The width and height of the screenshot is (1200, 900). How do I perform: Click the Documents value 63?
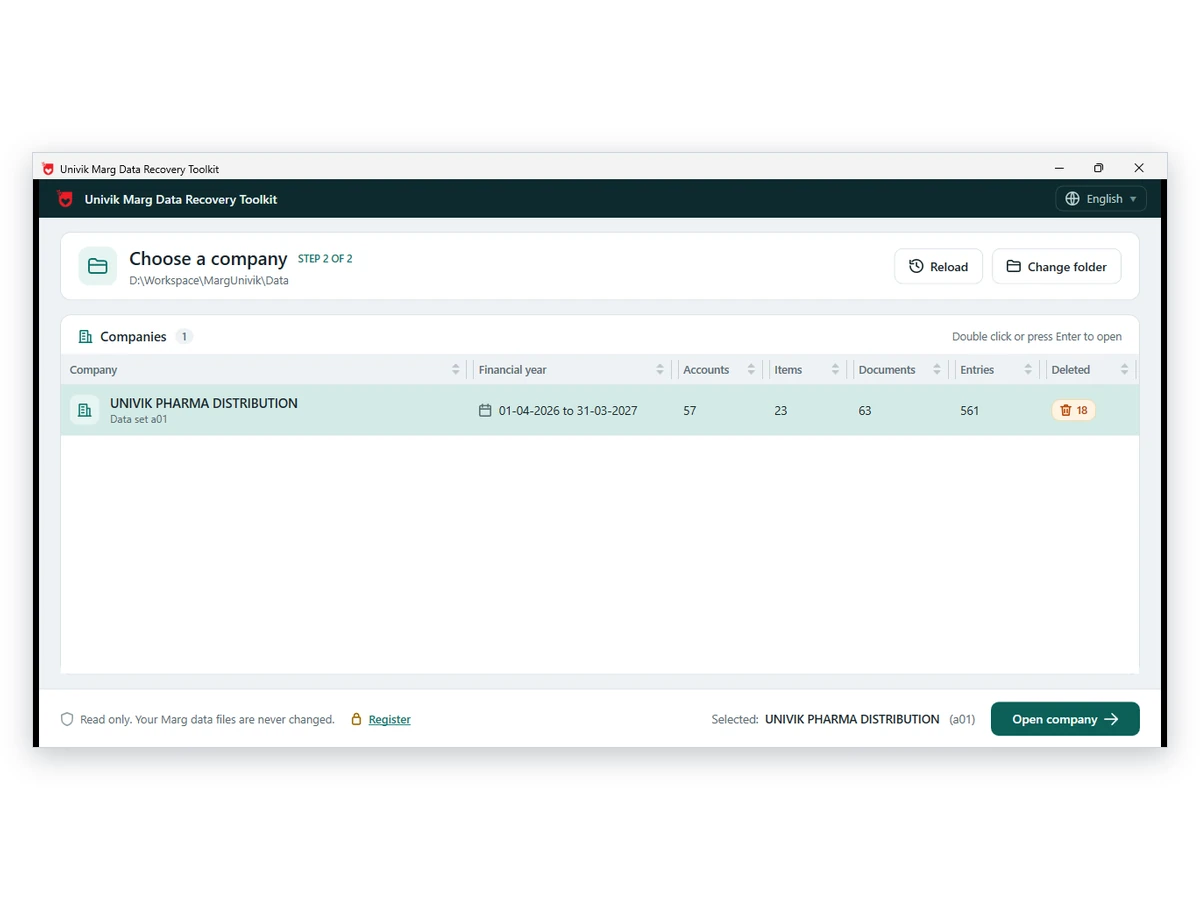(x=865, y=411)
